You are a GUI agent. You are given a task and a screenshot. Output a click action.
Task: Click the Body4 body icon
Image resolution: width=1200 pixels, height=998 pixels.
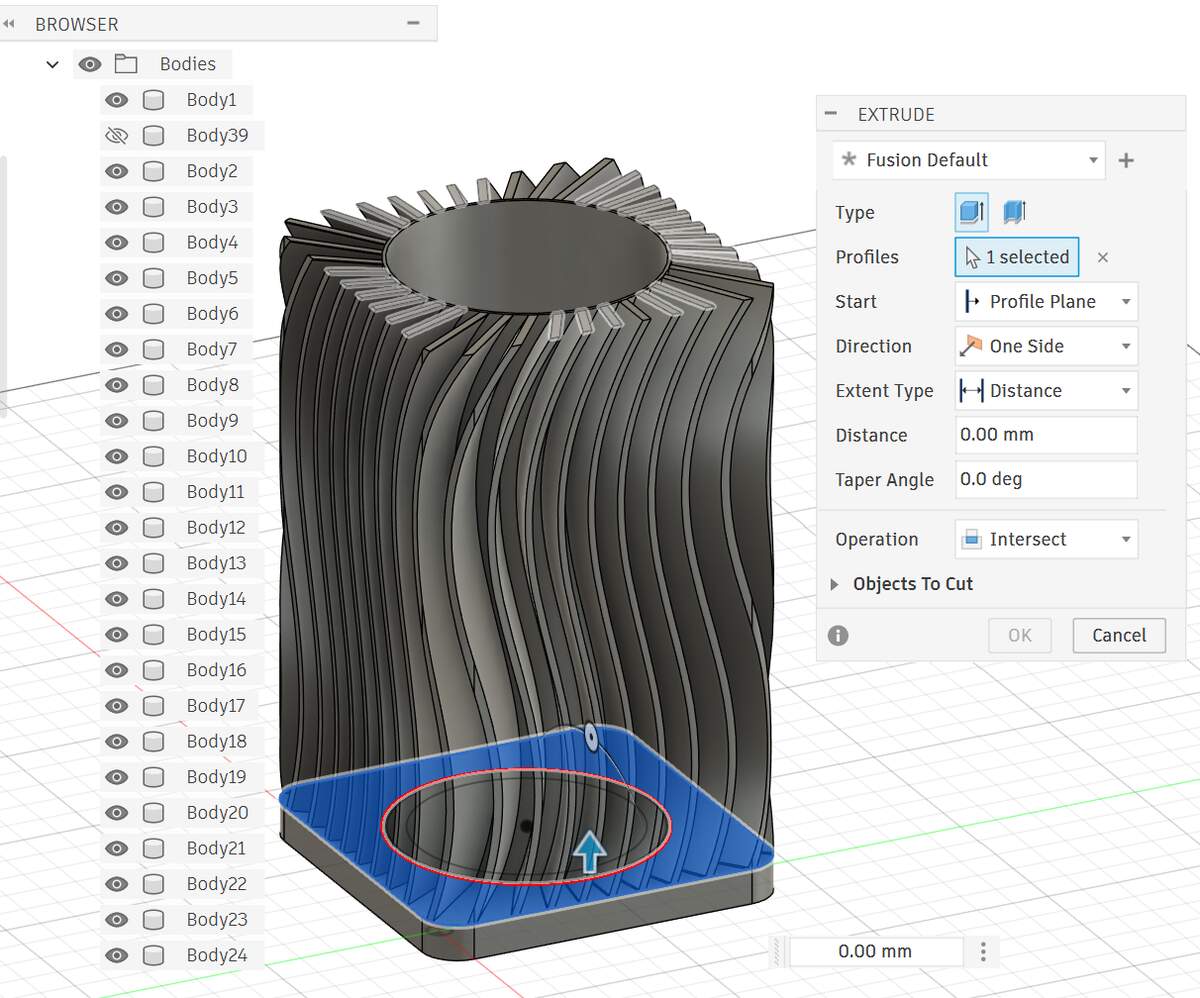[x=153, y=242]
